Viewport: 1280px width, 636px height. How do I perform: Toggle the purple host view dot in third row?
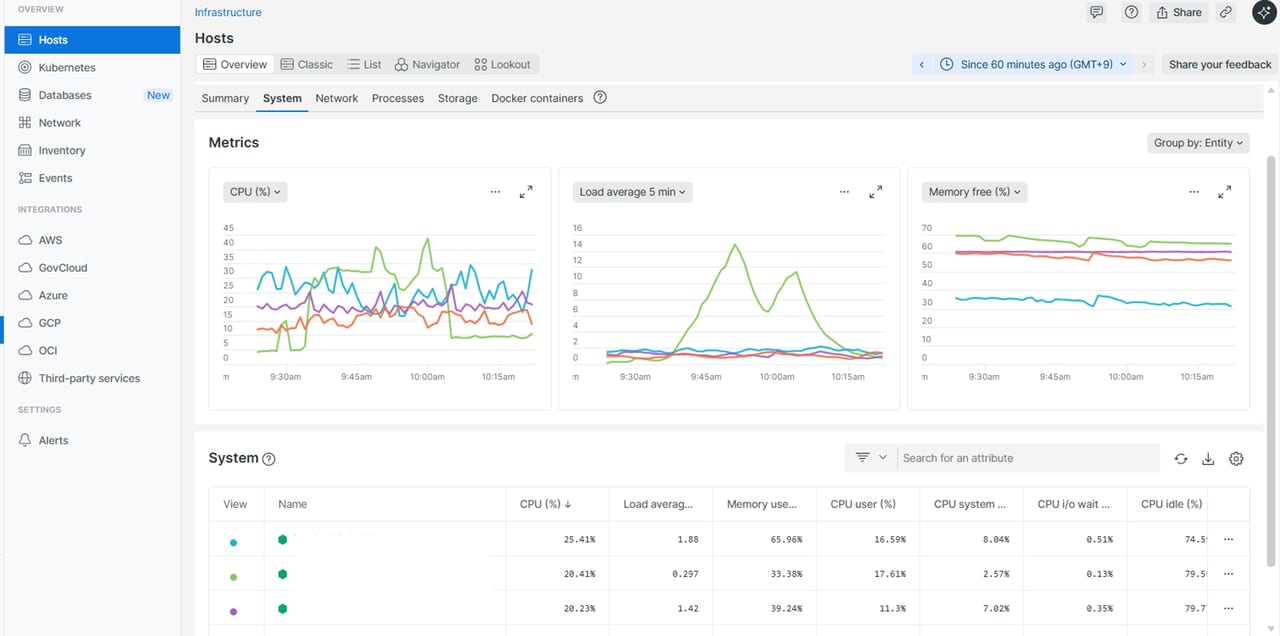pyautogui.click(x=234, y=611)
